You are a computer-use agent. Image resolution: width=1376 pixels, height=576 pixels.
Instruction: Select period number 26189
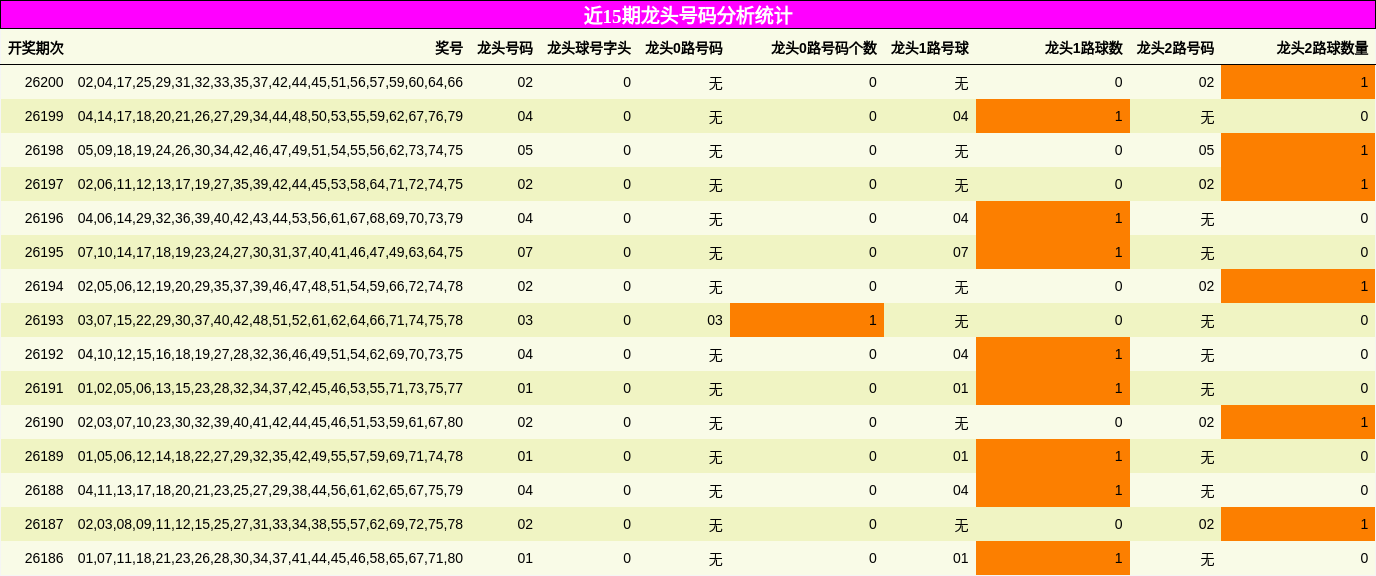coord(44,456)
